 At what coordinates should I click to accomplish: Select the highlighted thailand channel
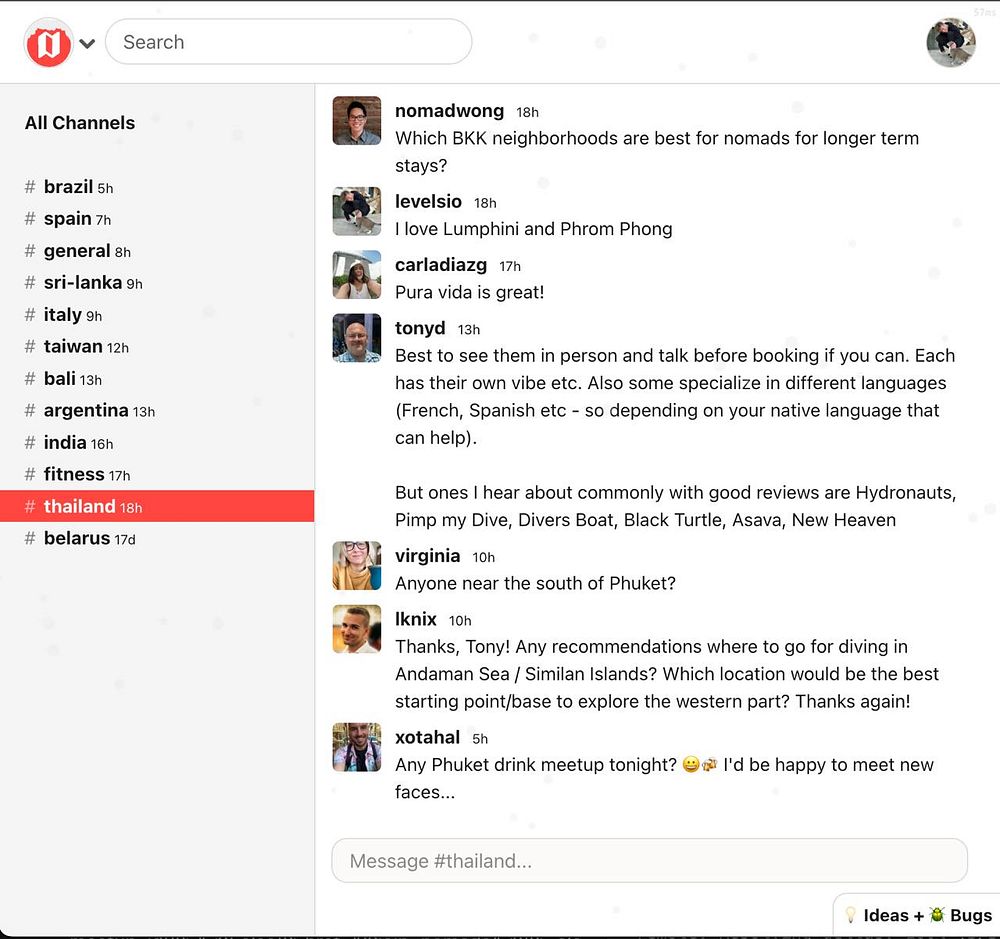click(157, 506)
